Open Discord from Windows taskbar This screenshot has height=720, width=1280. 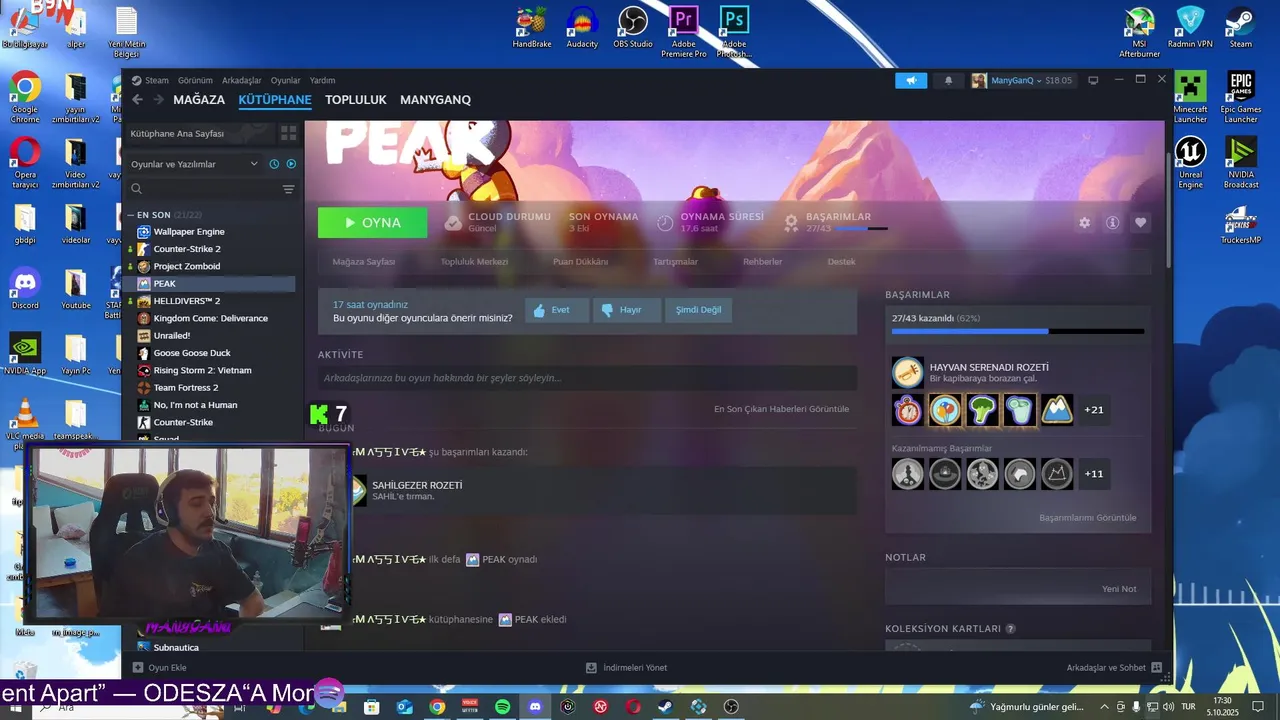click(535, 707)
